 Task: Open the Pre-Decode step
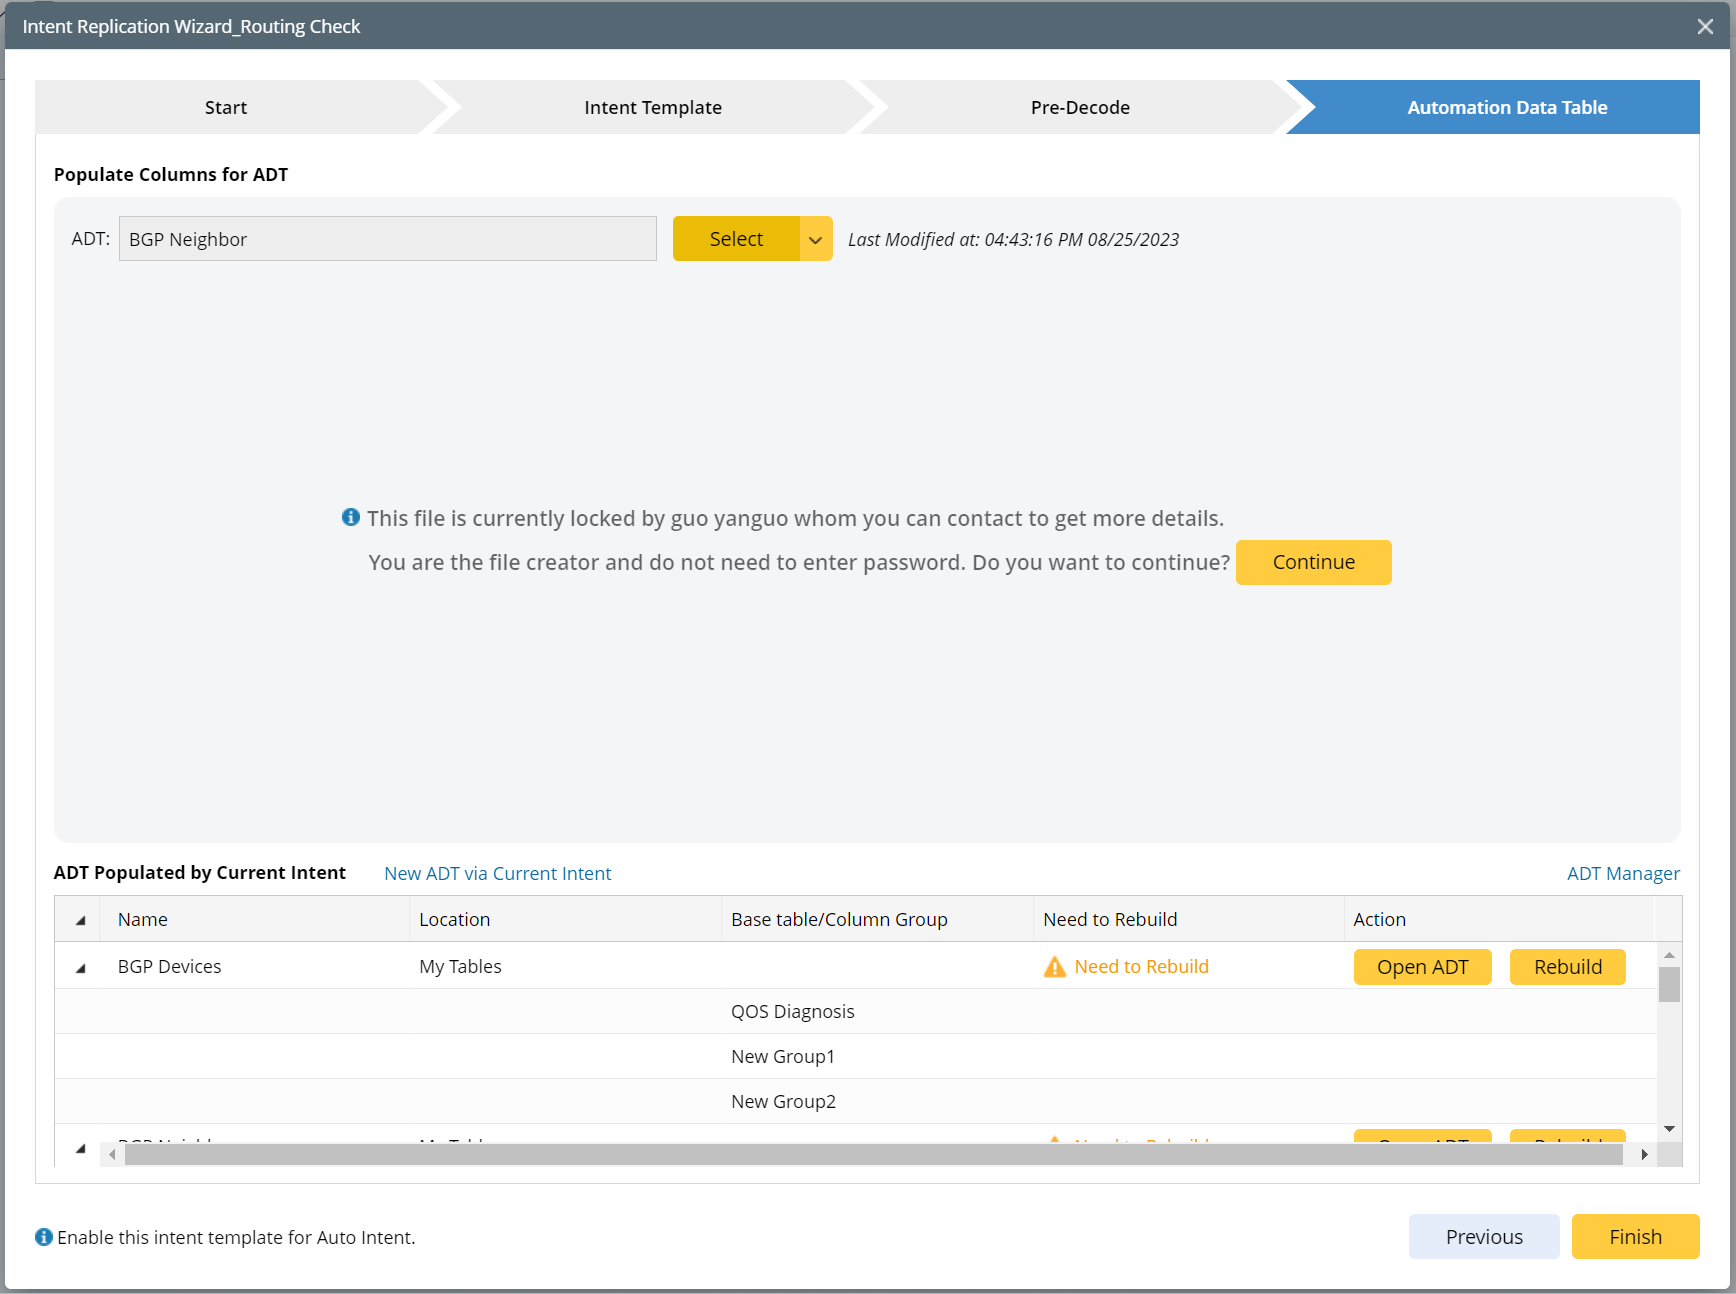1080,107
